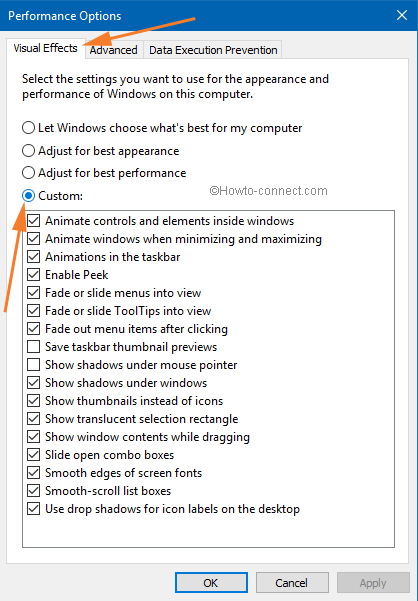This screenshot has height=601, width=418.
Task: Switch to the Advanced tab
Action: tap(114, 50)
